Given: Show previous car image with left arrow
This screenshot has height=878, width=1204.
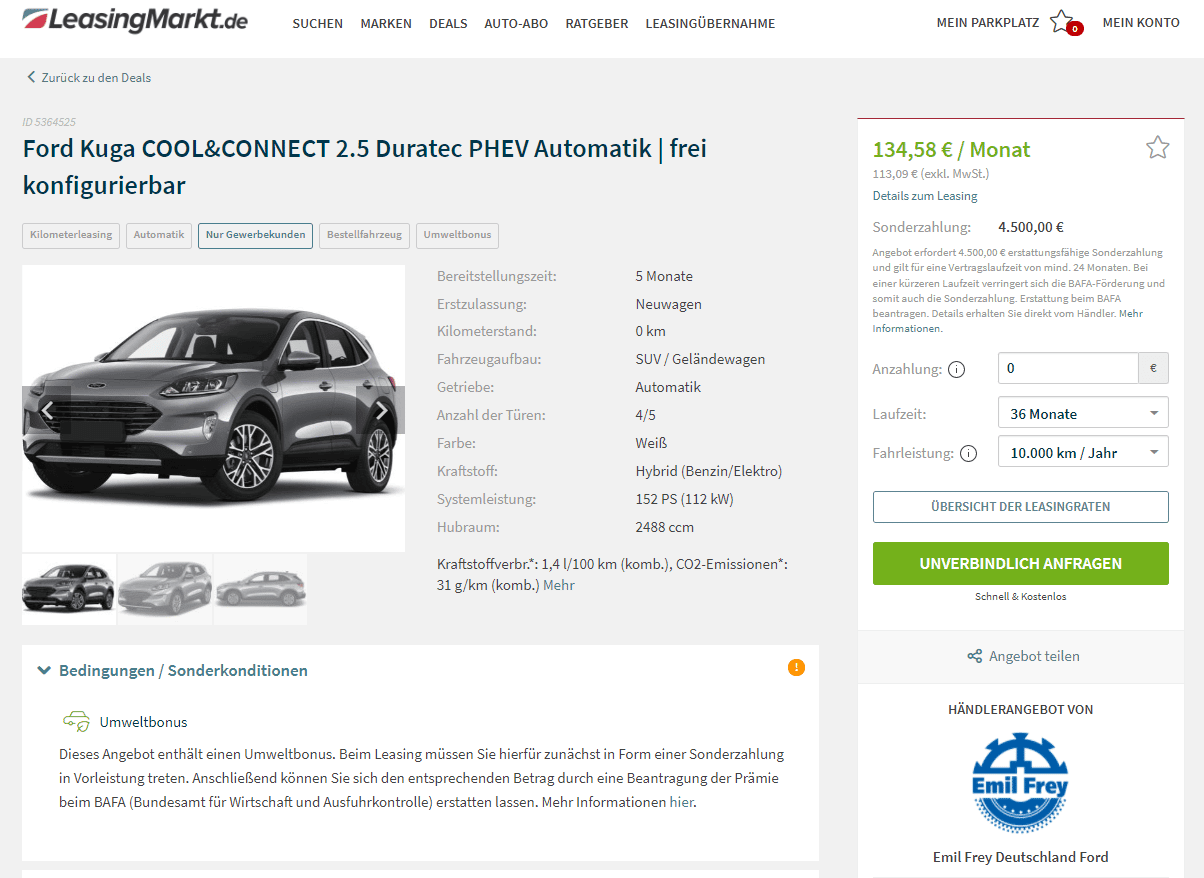Looking at the screenshot, I should pos(46,410).
